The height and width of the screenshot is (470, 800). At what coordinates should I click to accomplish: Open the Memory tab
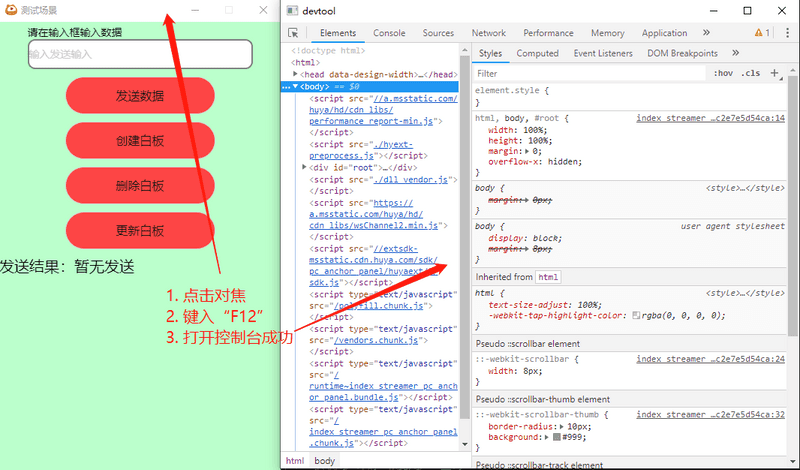click(x=607, y=33)
